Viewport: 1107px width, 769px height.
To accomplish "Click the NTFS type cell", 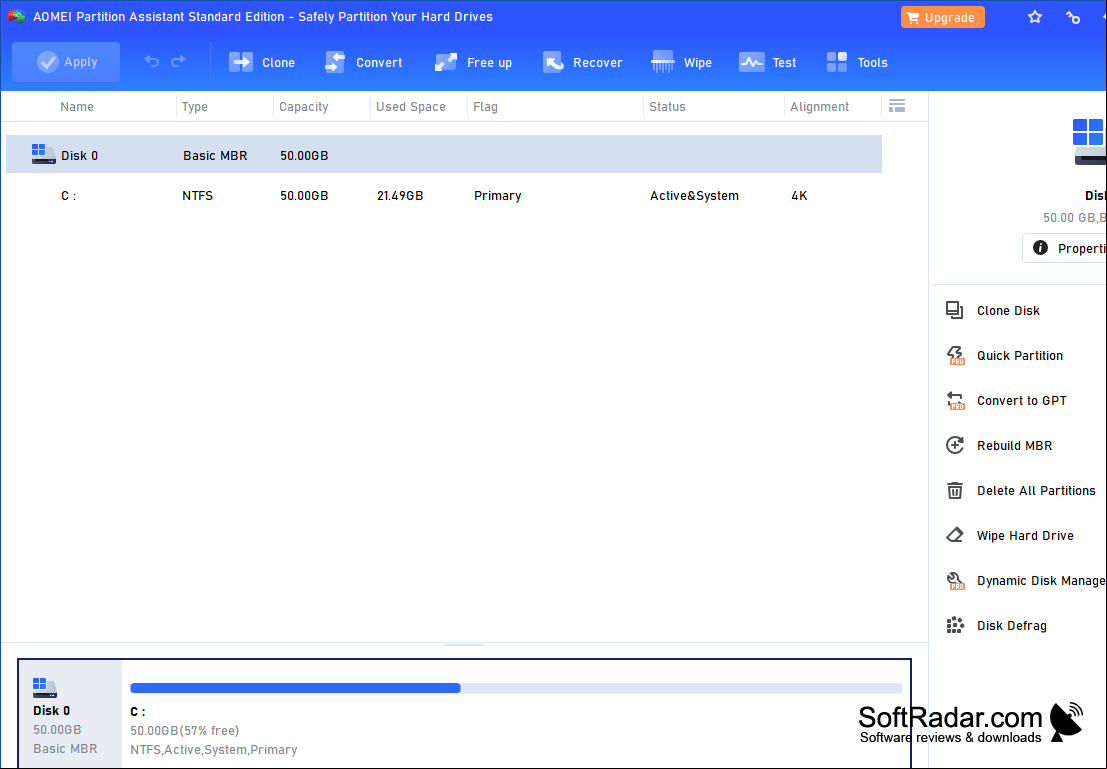I will click(x=198, y=196).
